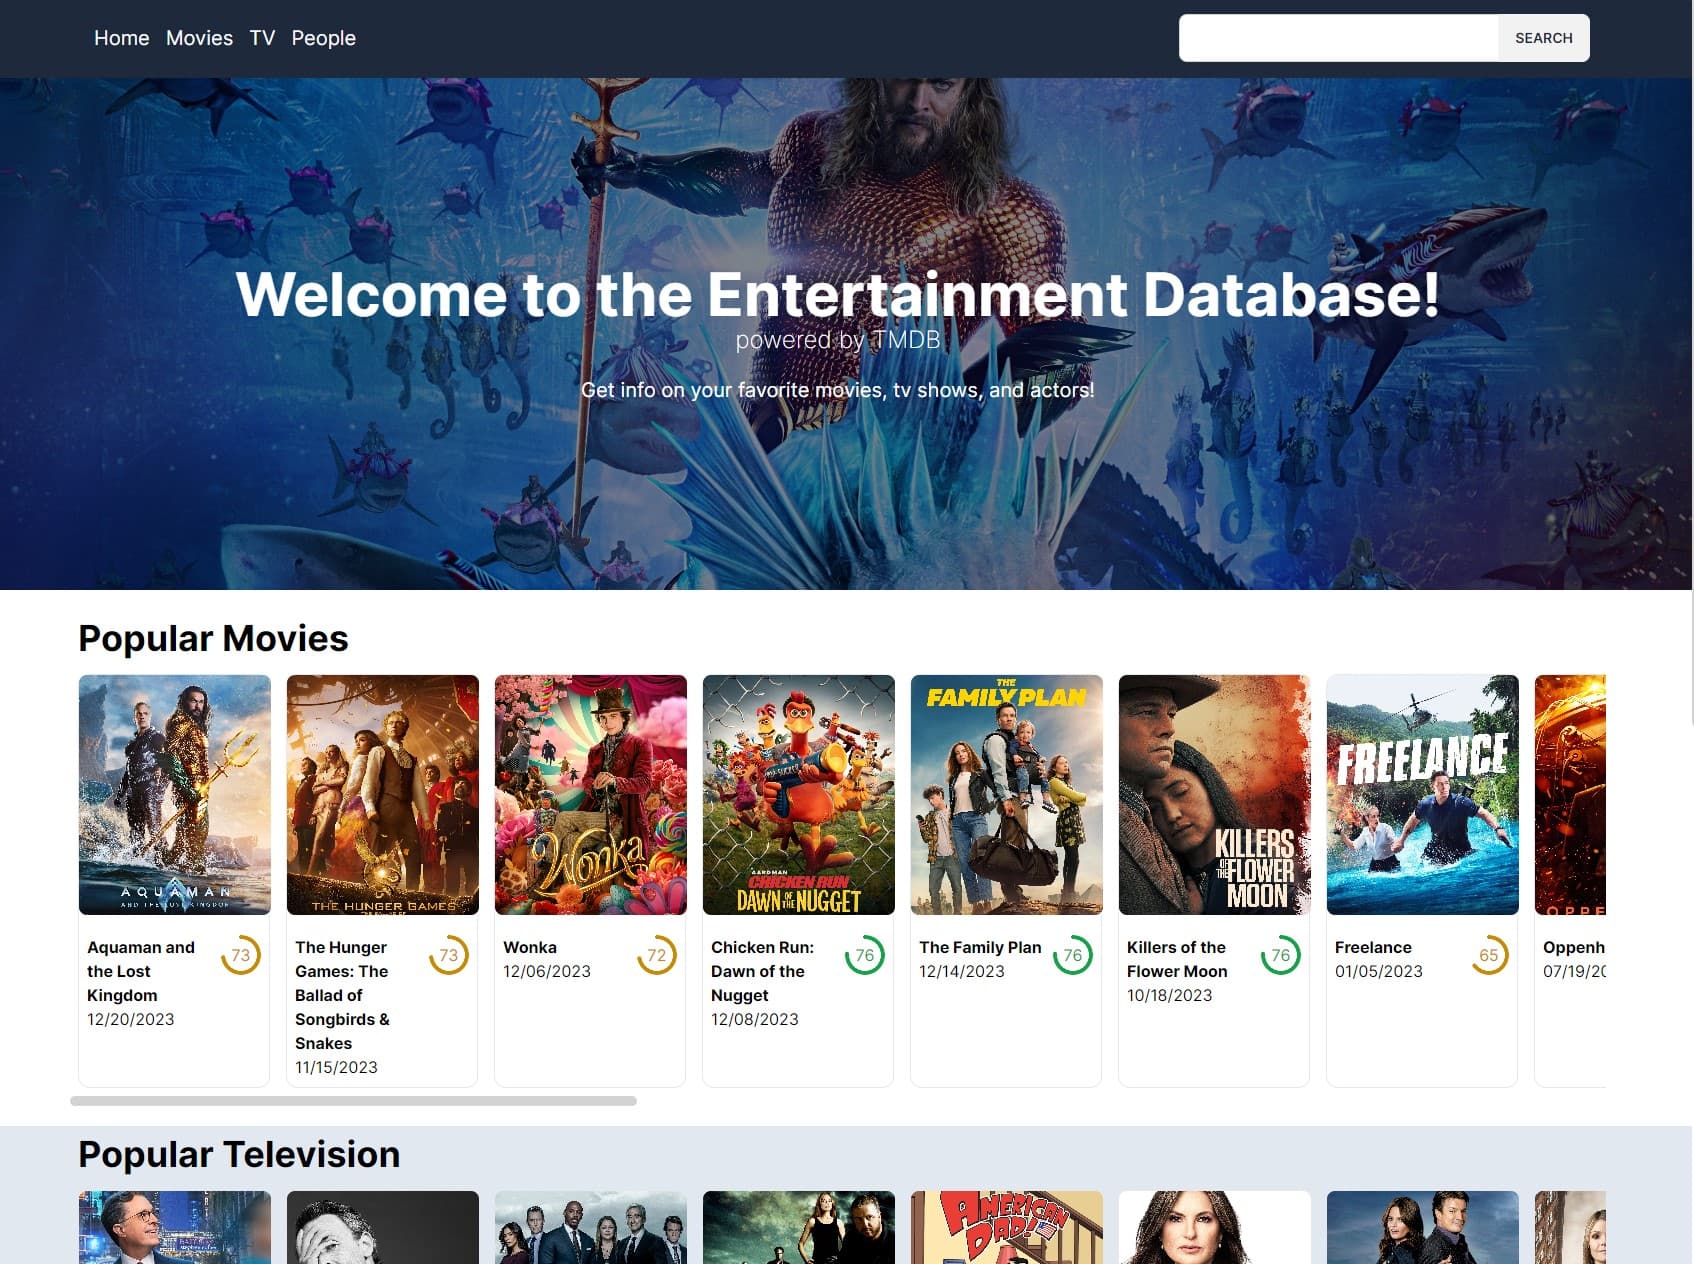Click the 73 rating circle for Aquaman
The image size is (1694, 1264).
coord(241,956)
